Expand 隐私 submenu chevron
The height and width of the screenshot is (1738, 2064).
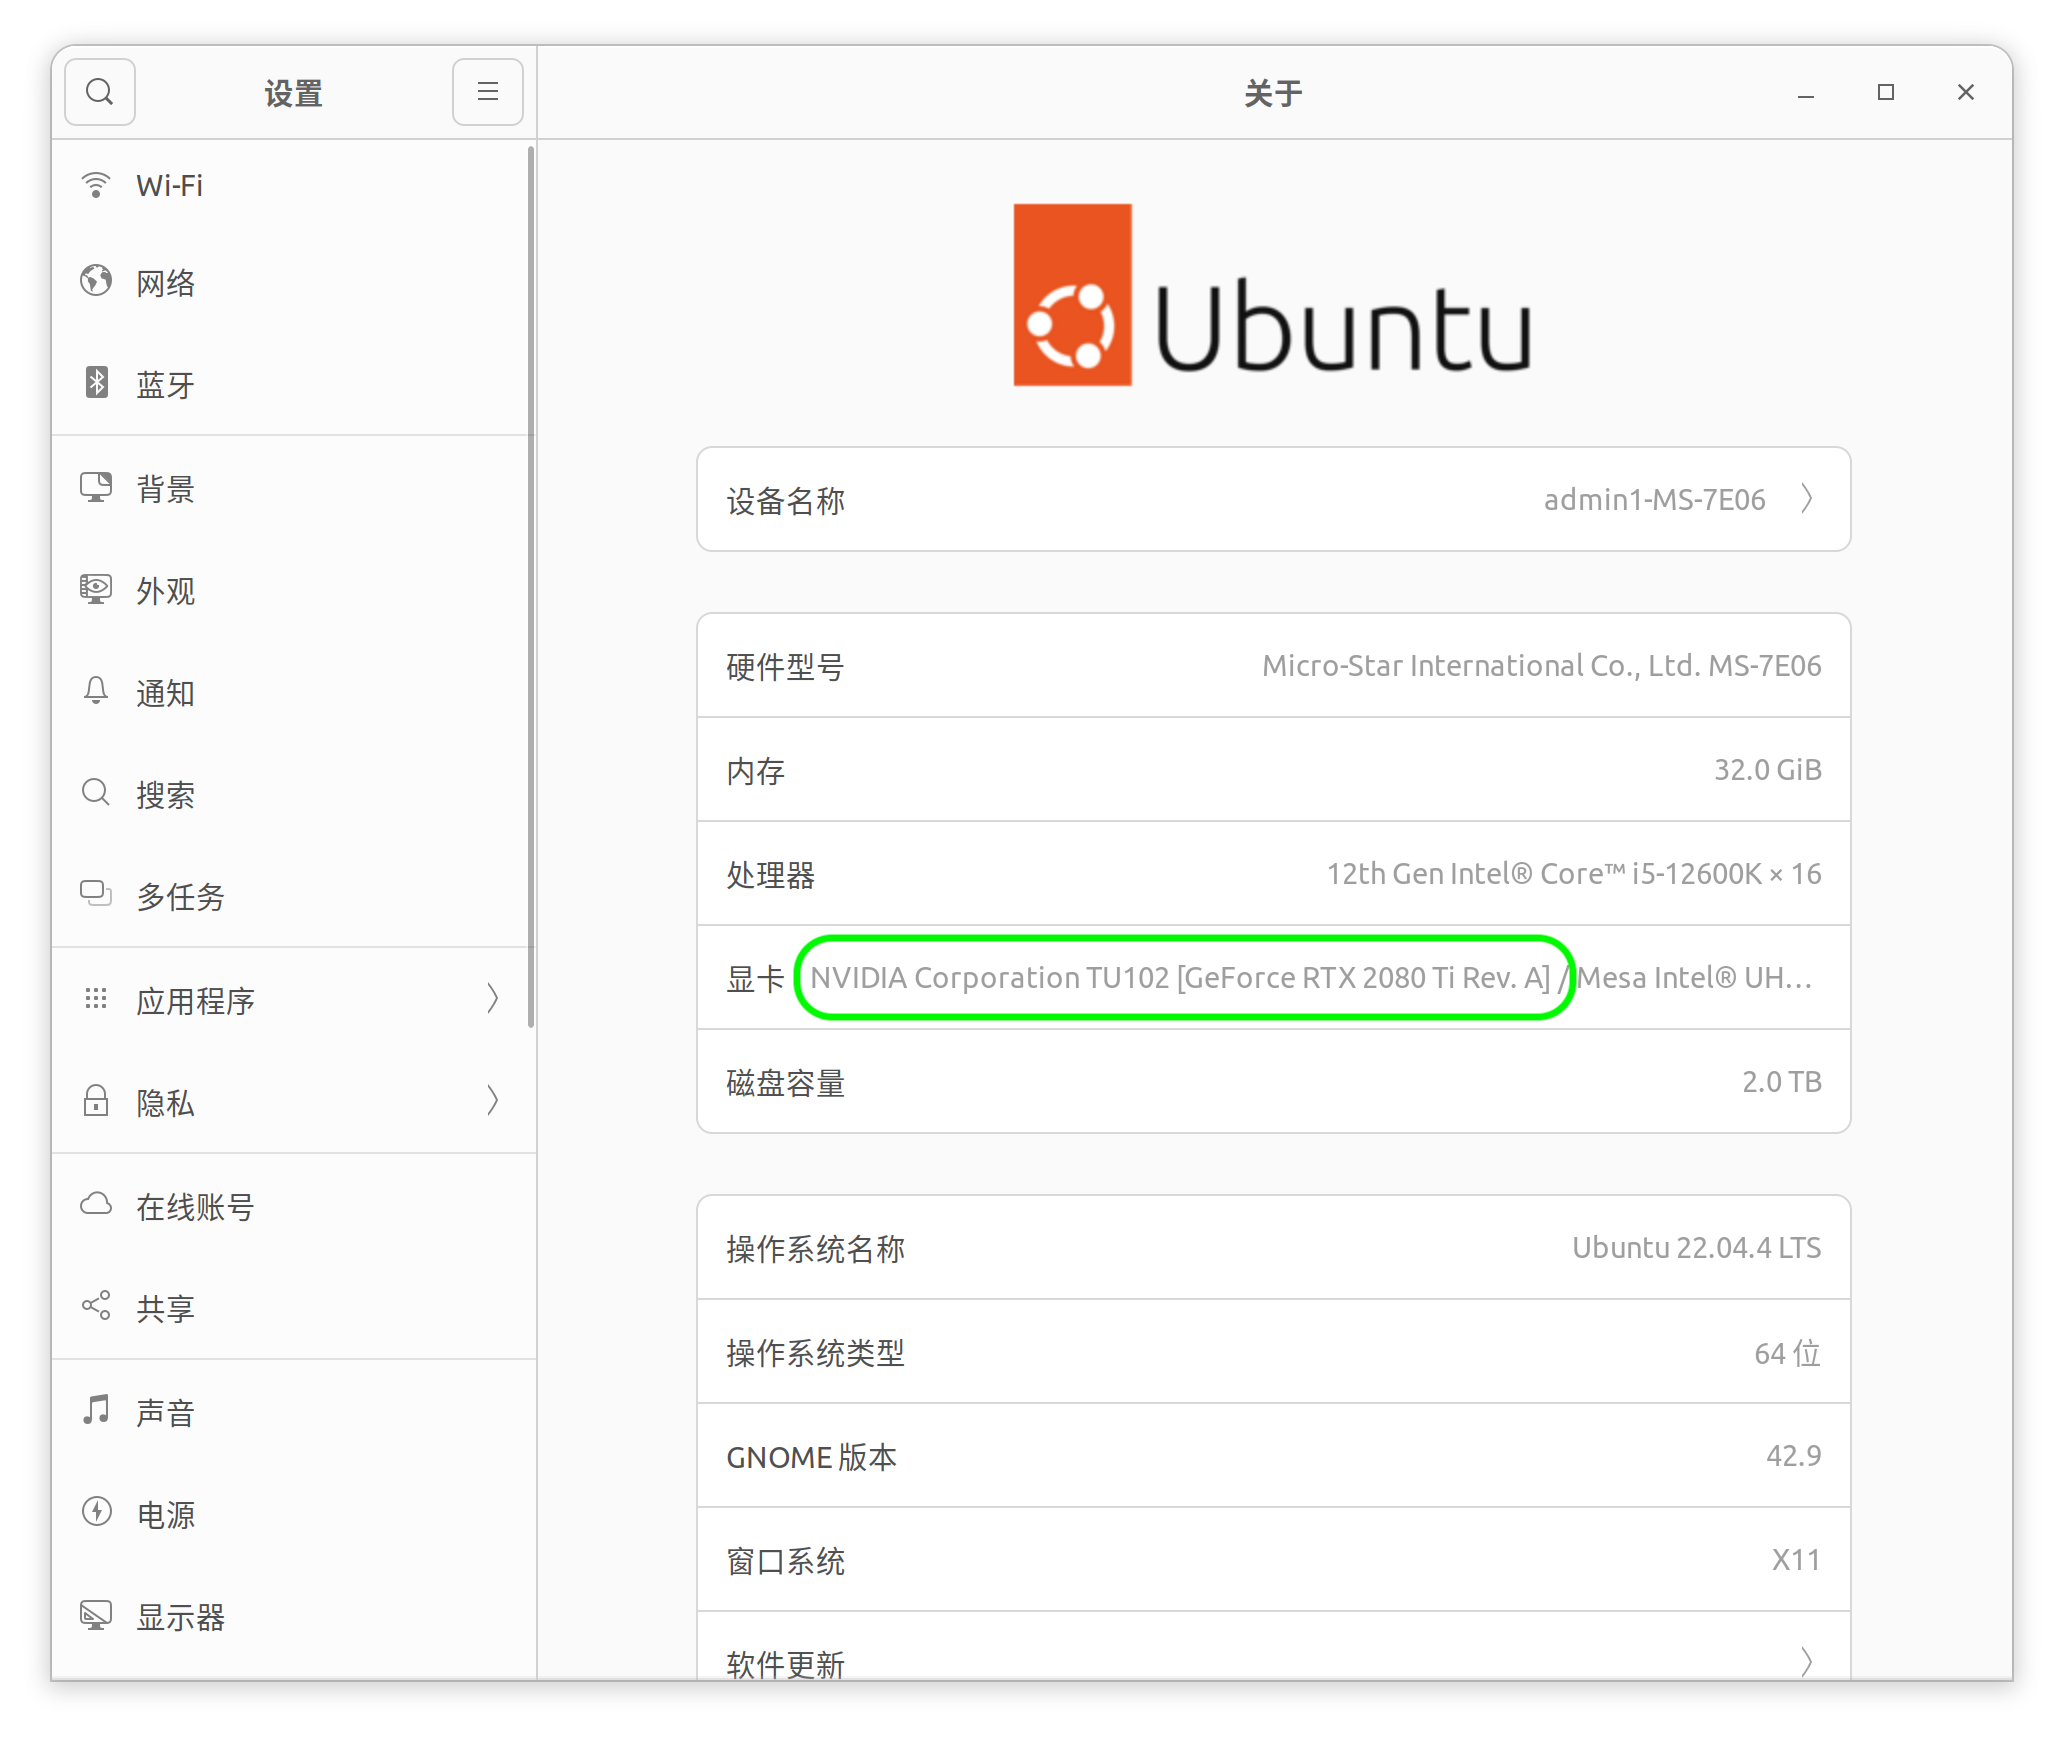tap(493, 1101)
